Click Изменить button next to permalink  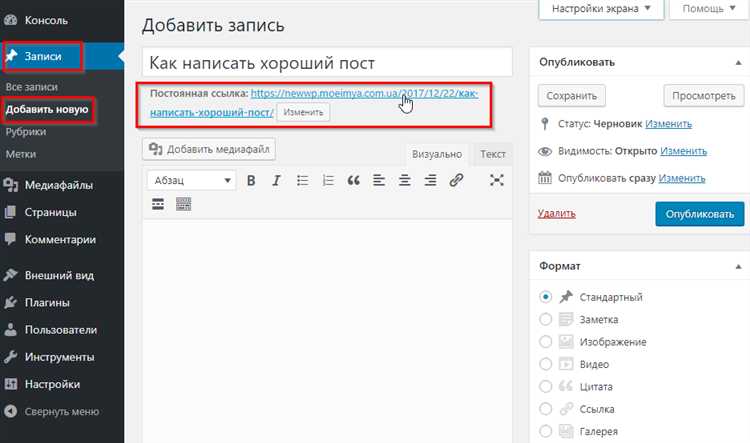click(303, 112)
